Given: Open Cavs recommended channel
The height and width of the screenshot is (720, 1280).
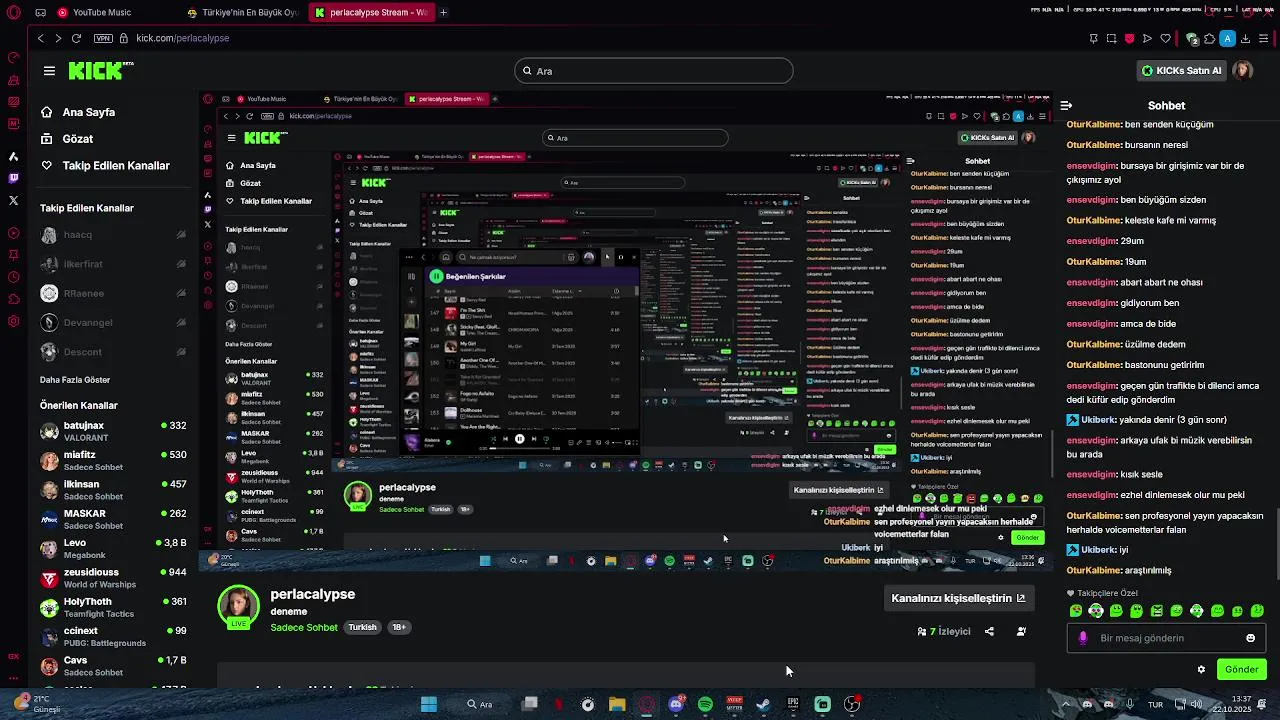Looking at the screenshot, I should click(113, 666).
